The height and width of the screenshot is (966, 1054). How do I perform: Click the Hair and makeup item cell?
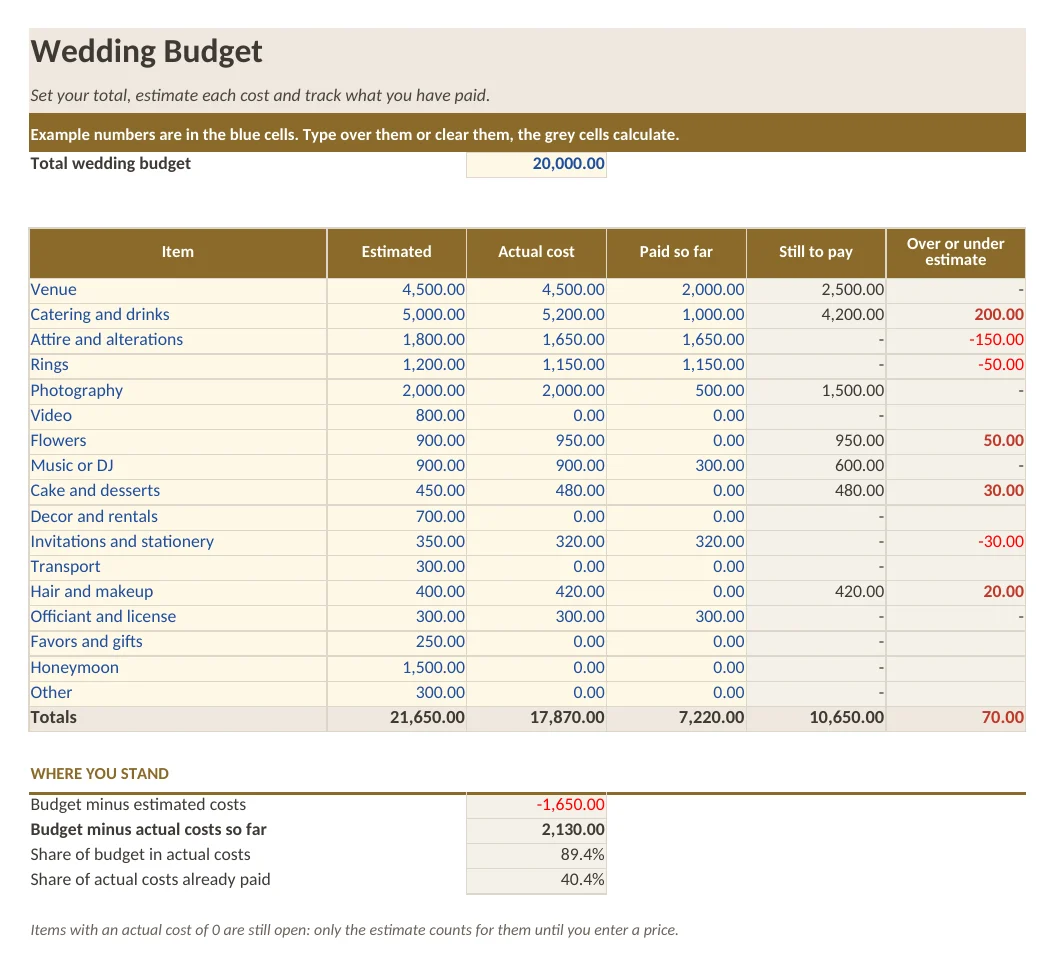177,592
